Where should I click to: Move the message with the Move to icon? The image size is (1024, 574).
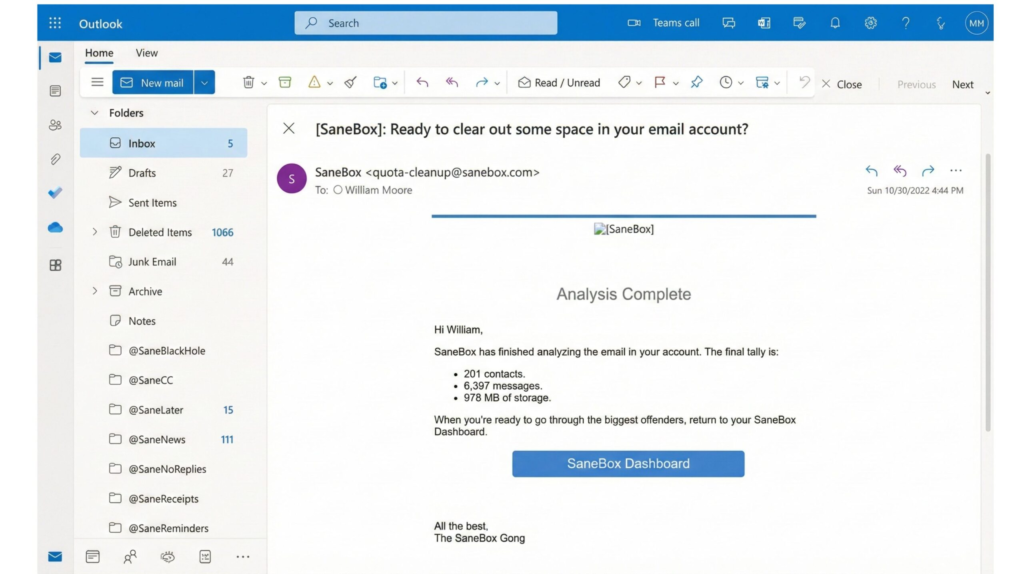380,82
